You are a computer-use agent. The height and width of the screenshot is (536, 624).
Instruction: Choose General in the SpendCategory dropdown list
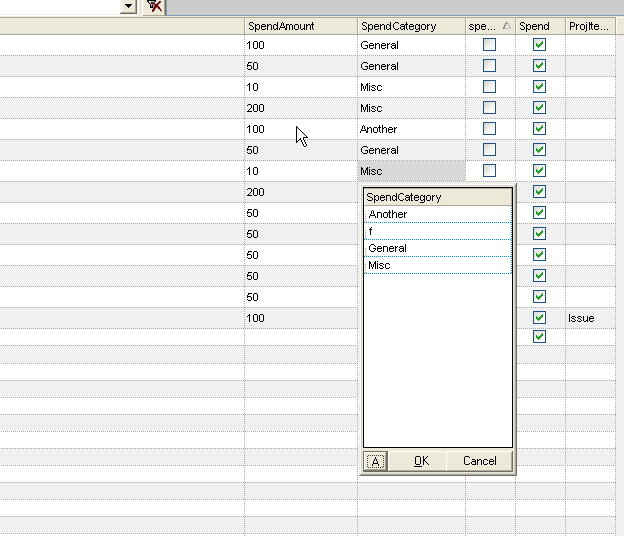438,249
